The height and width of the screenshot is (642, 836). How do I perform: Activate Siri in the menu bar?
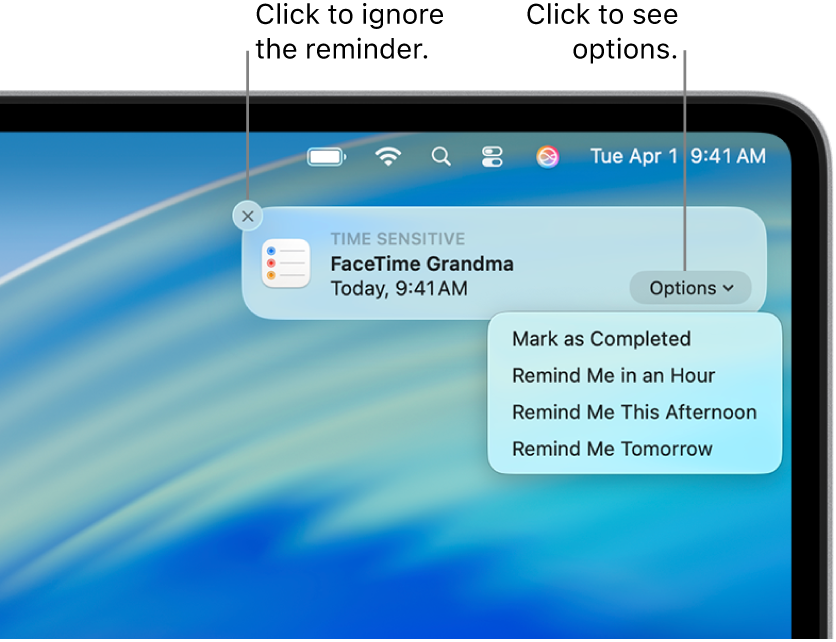click(x=546, y=156)
